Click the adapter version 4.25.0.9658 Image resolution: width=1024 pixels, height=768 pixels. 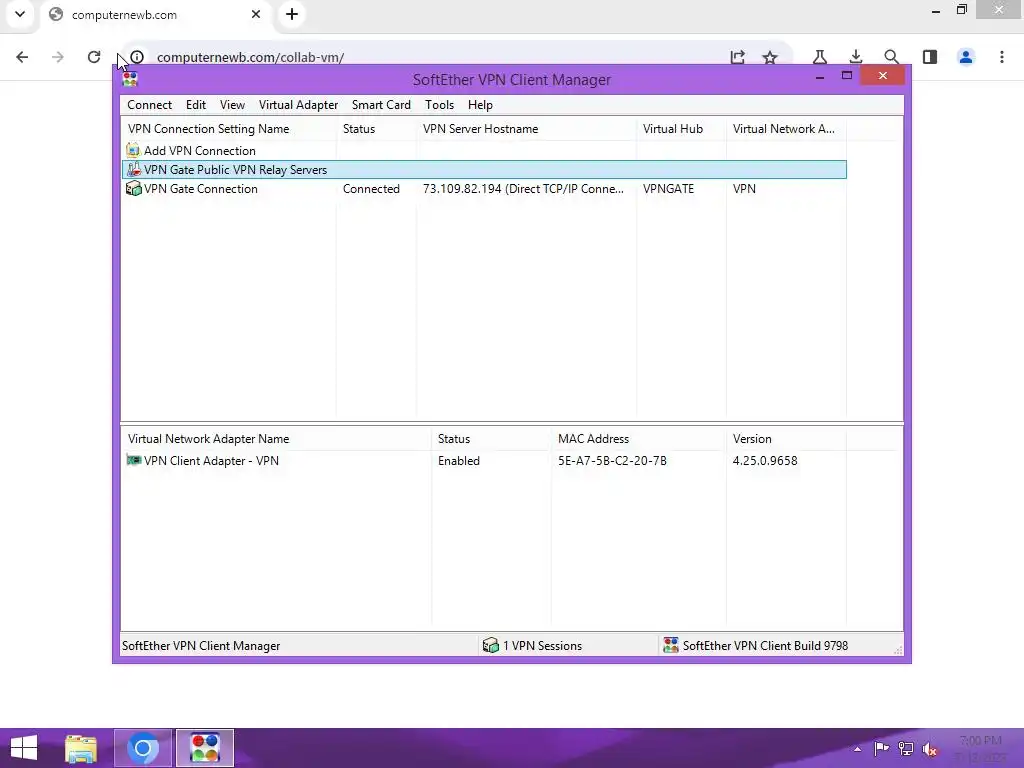click(x=765, y=461)
